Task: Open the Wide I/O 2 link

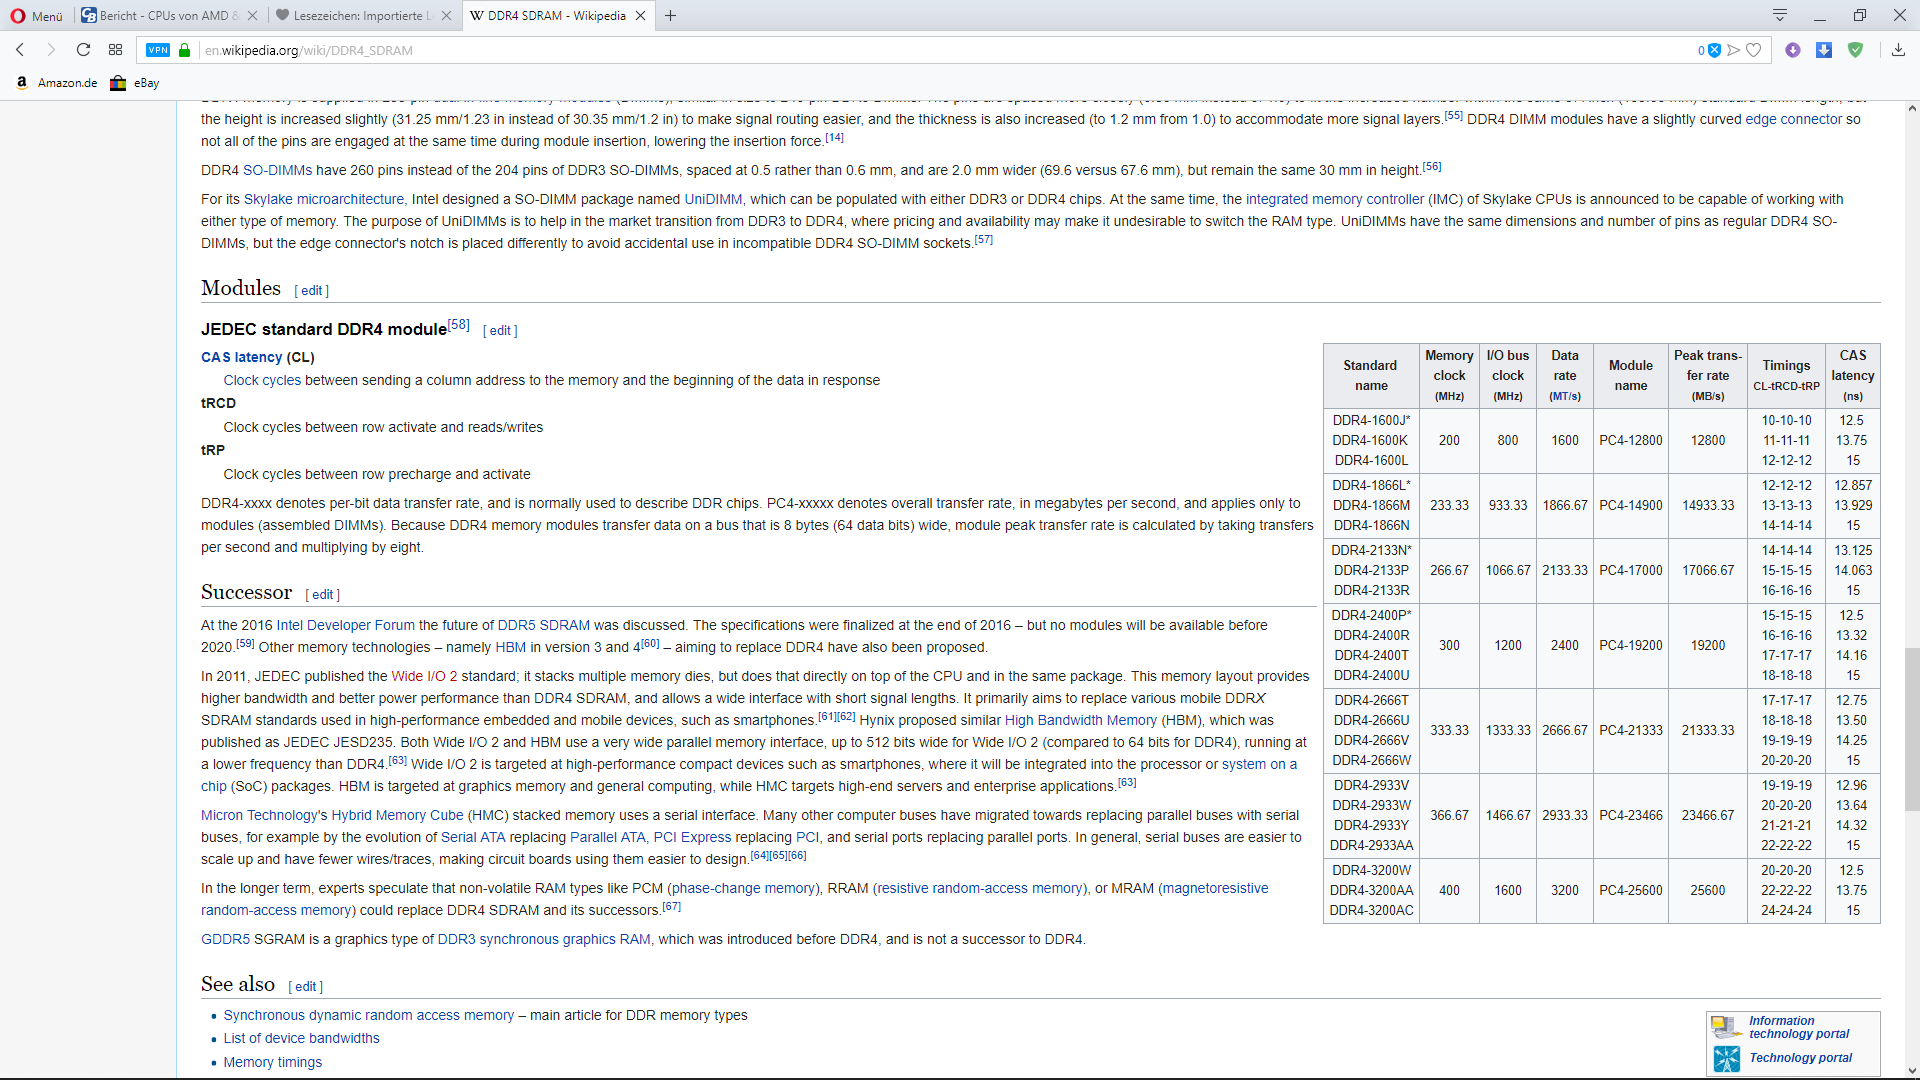Action: [x=424, y=676]
